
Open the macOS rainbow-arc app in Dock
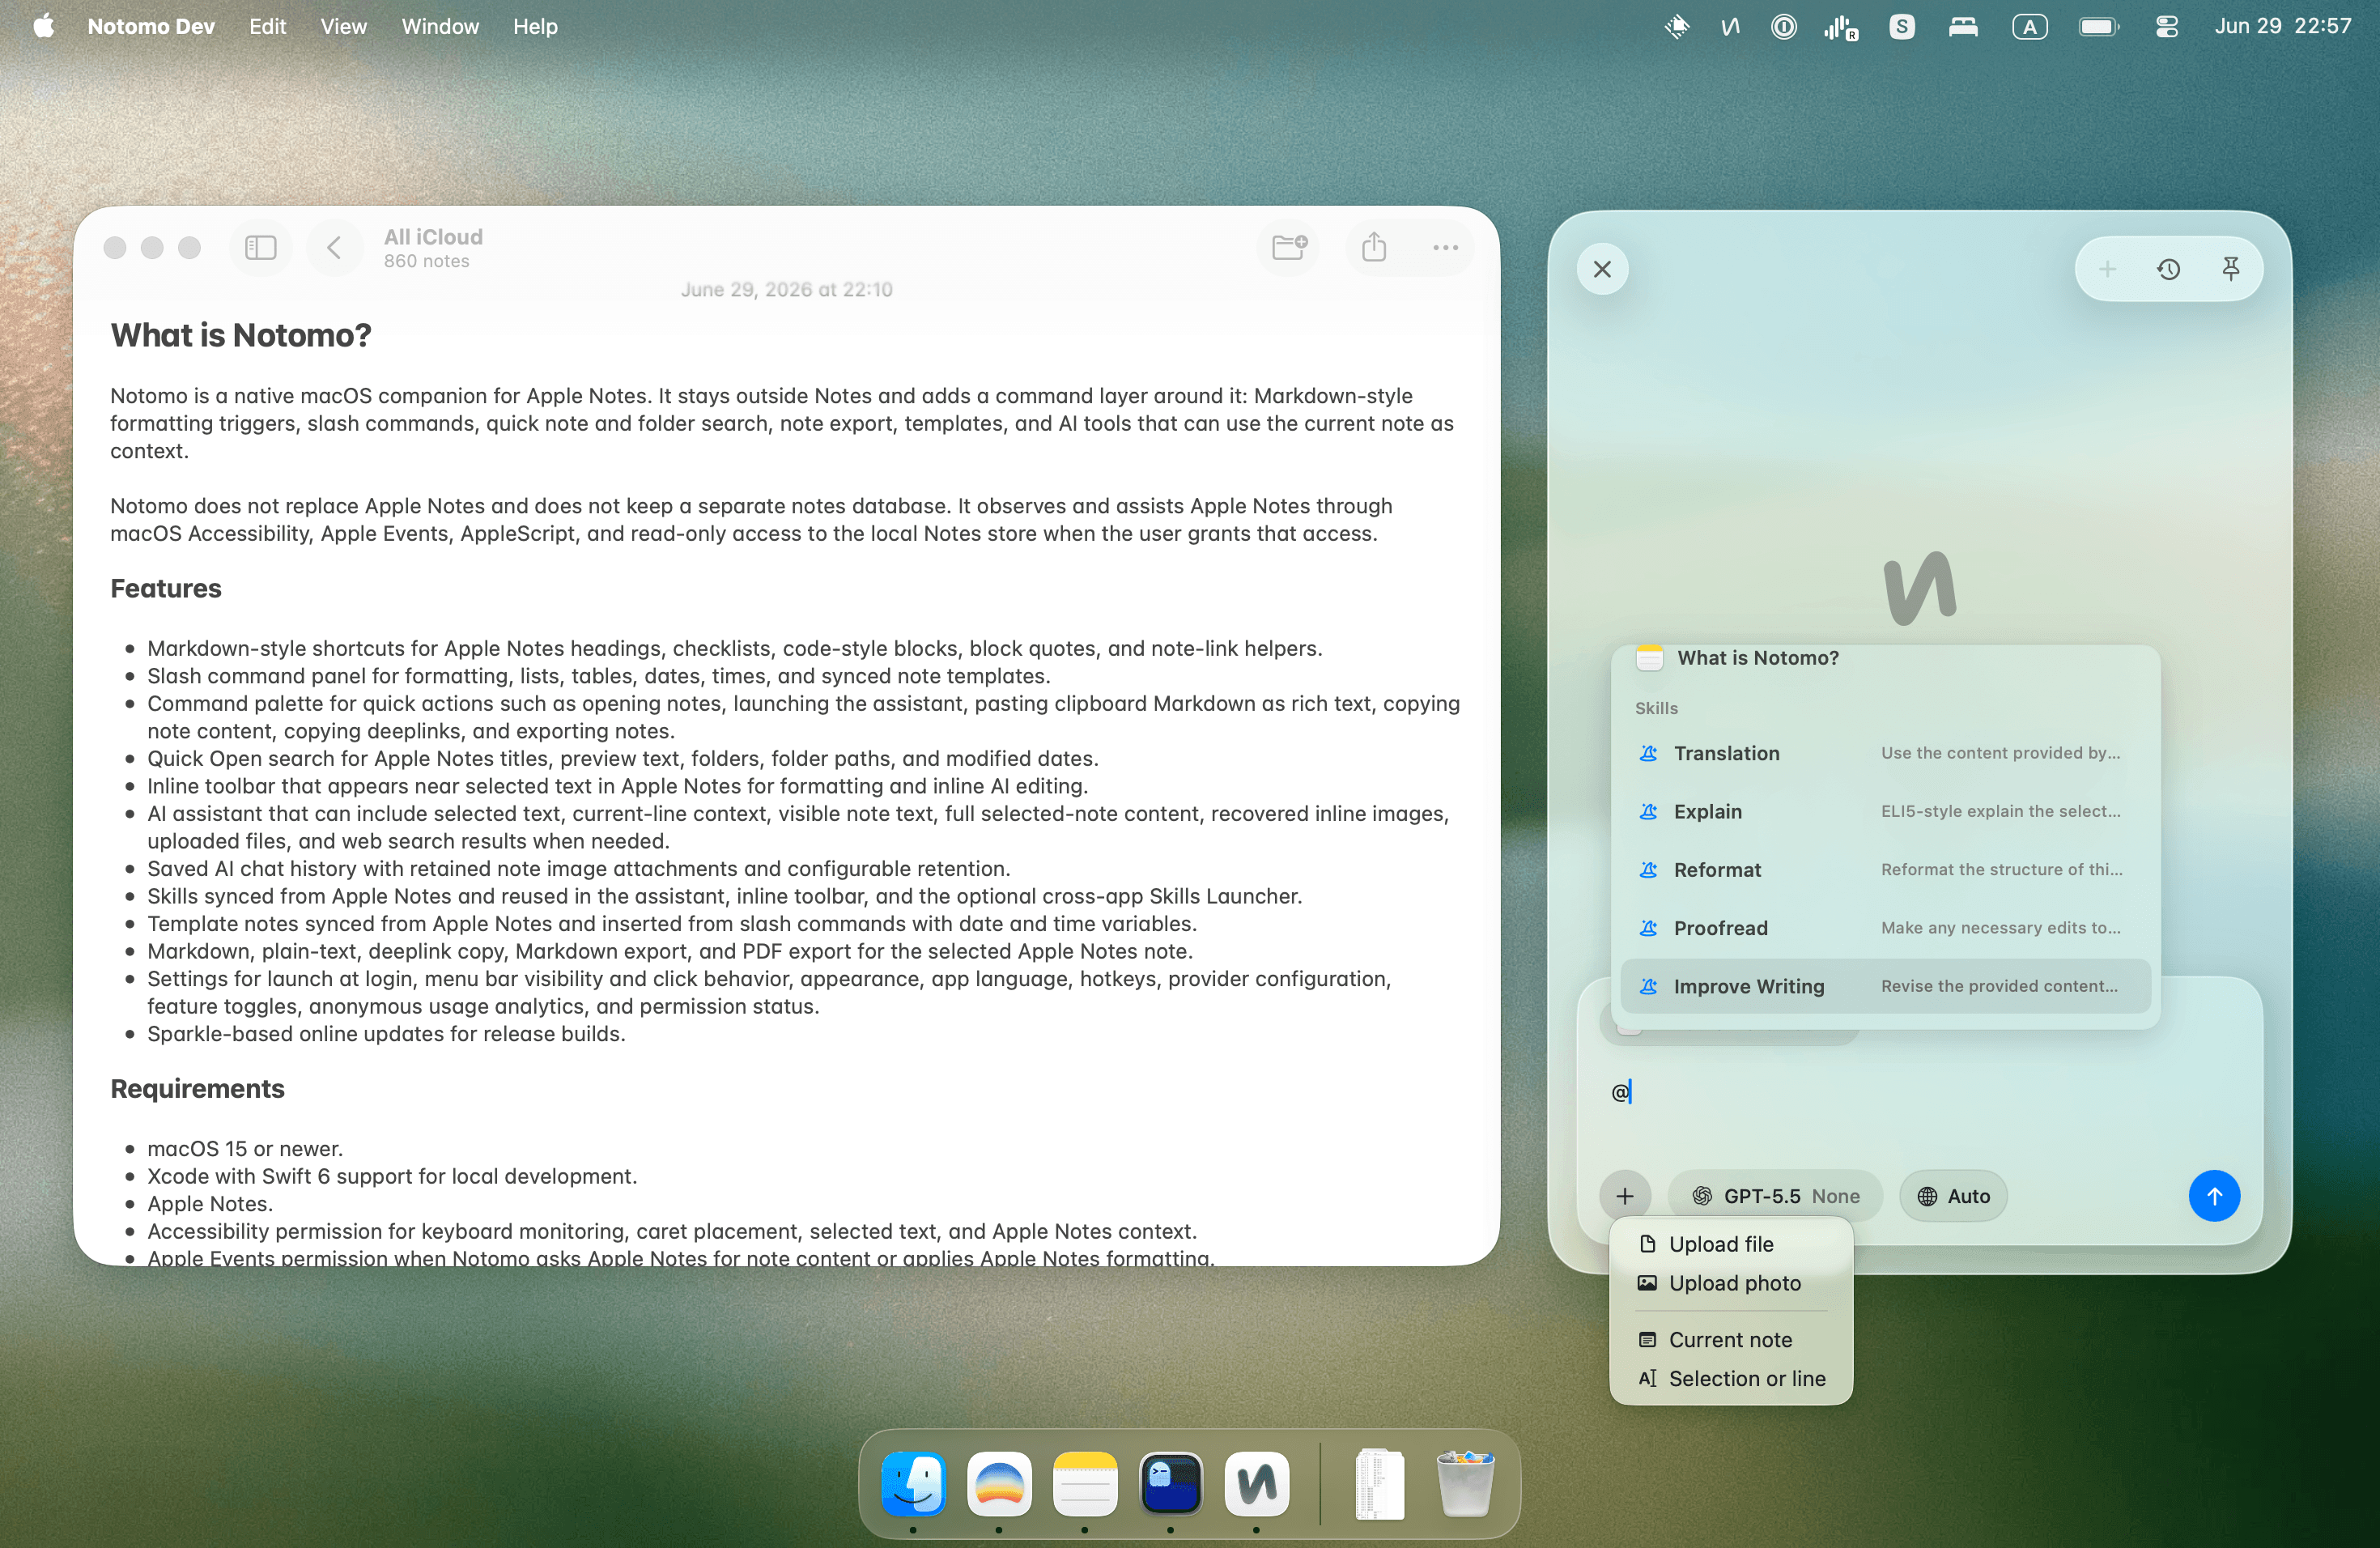pos(999,1483)
